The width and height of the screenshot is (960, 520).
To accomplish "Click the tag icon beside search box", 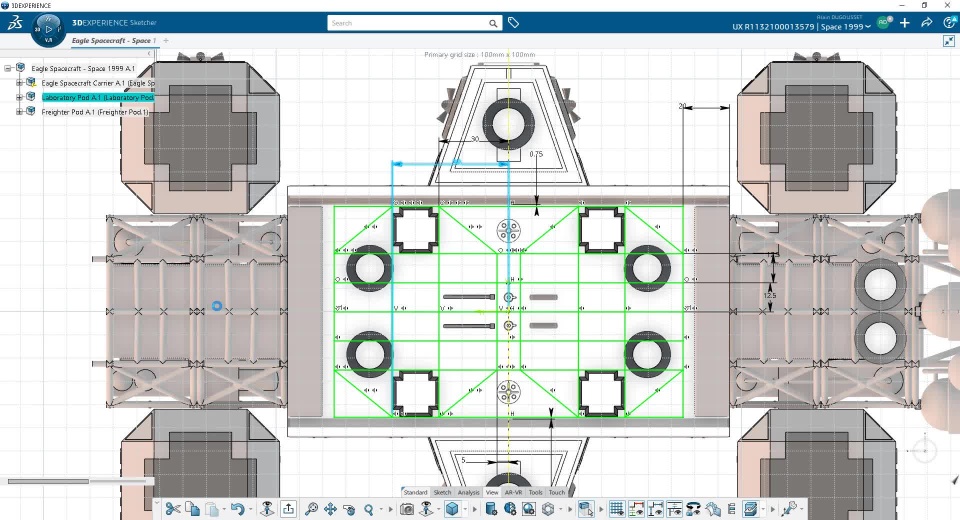I will click(513, 23).
